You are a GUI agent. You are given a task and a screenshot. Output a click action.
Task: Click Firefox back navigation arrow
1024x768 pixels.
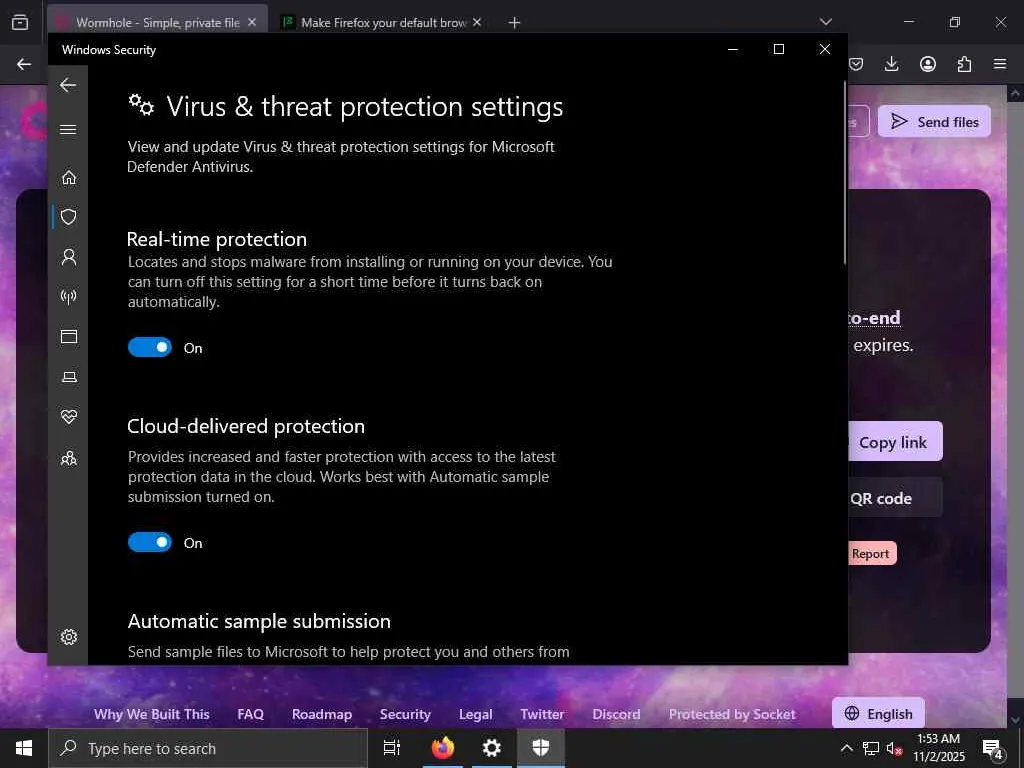click(24, 64)
